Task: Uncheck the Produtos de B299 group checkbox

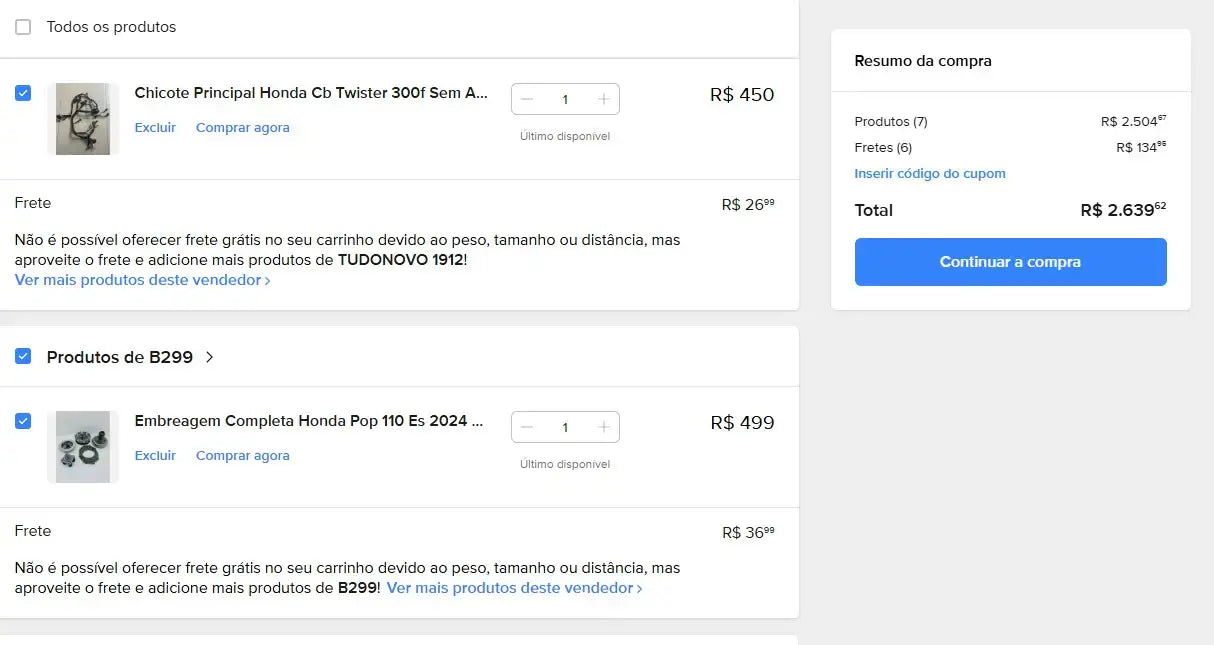Action: (x=23, y=356)
